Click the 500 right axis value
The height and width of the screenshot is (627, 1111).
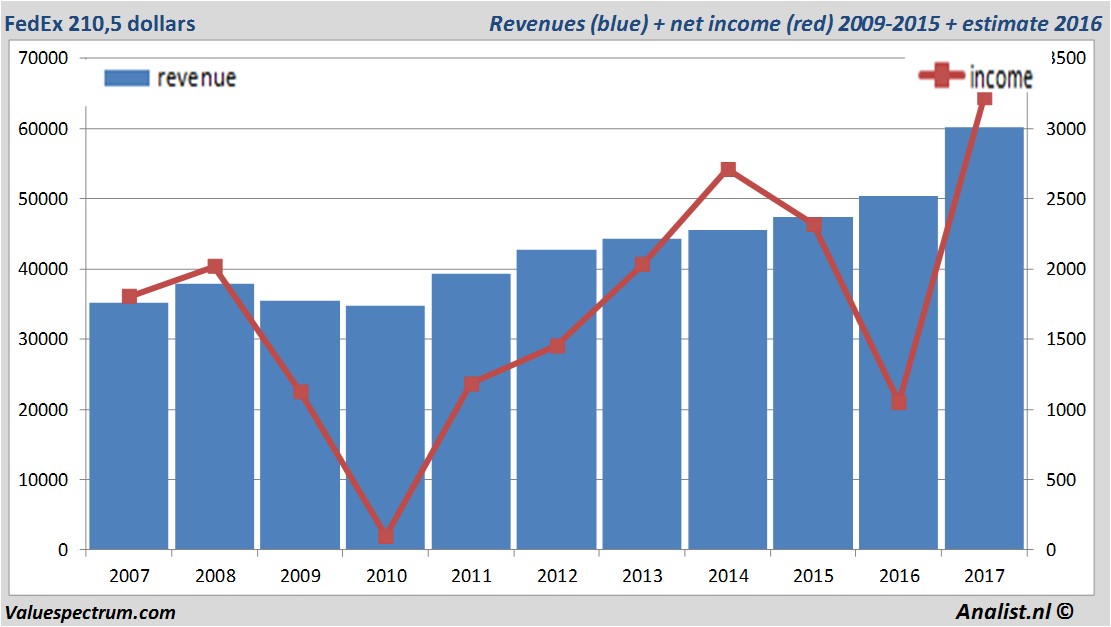1060,480
